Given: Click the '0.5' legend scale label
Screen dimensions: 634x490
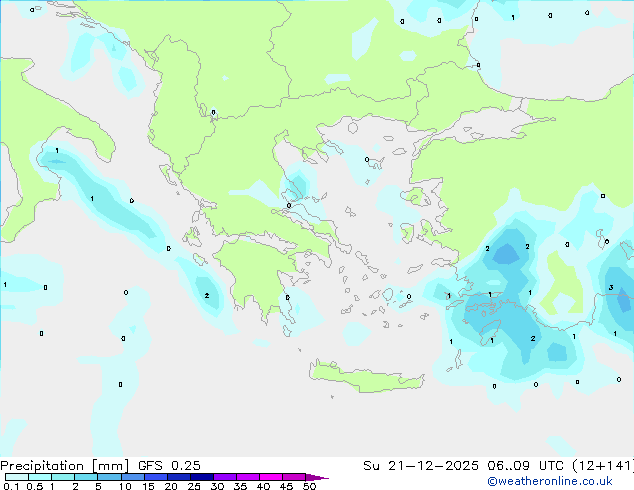Looking at the screenshot, I should 35,486.
